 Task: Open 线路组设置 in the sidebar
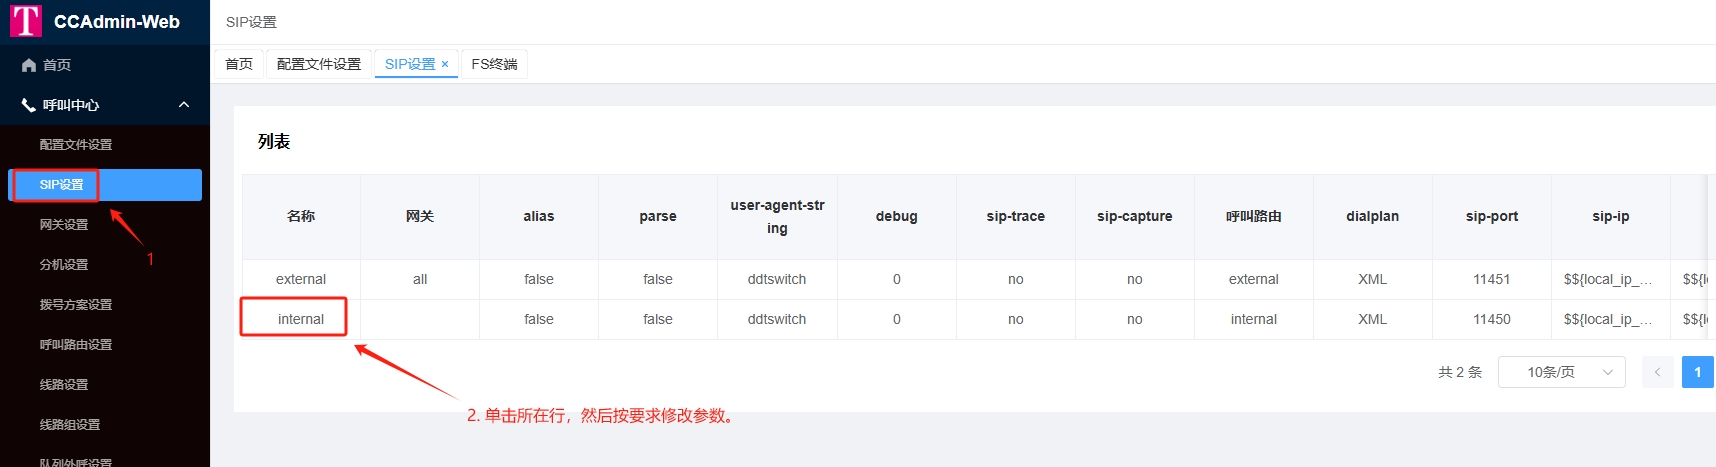point(70,425)
